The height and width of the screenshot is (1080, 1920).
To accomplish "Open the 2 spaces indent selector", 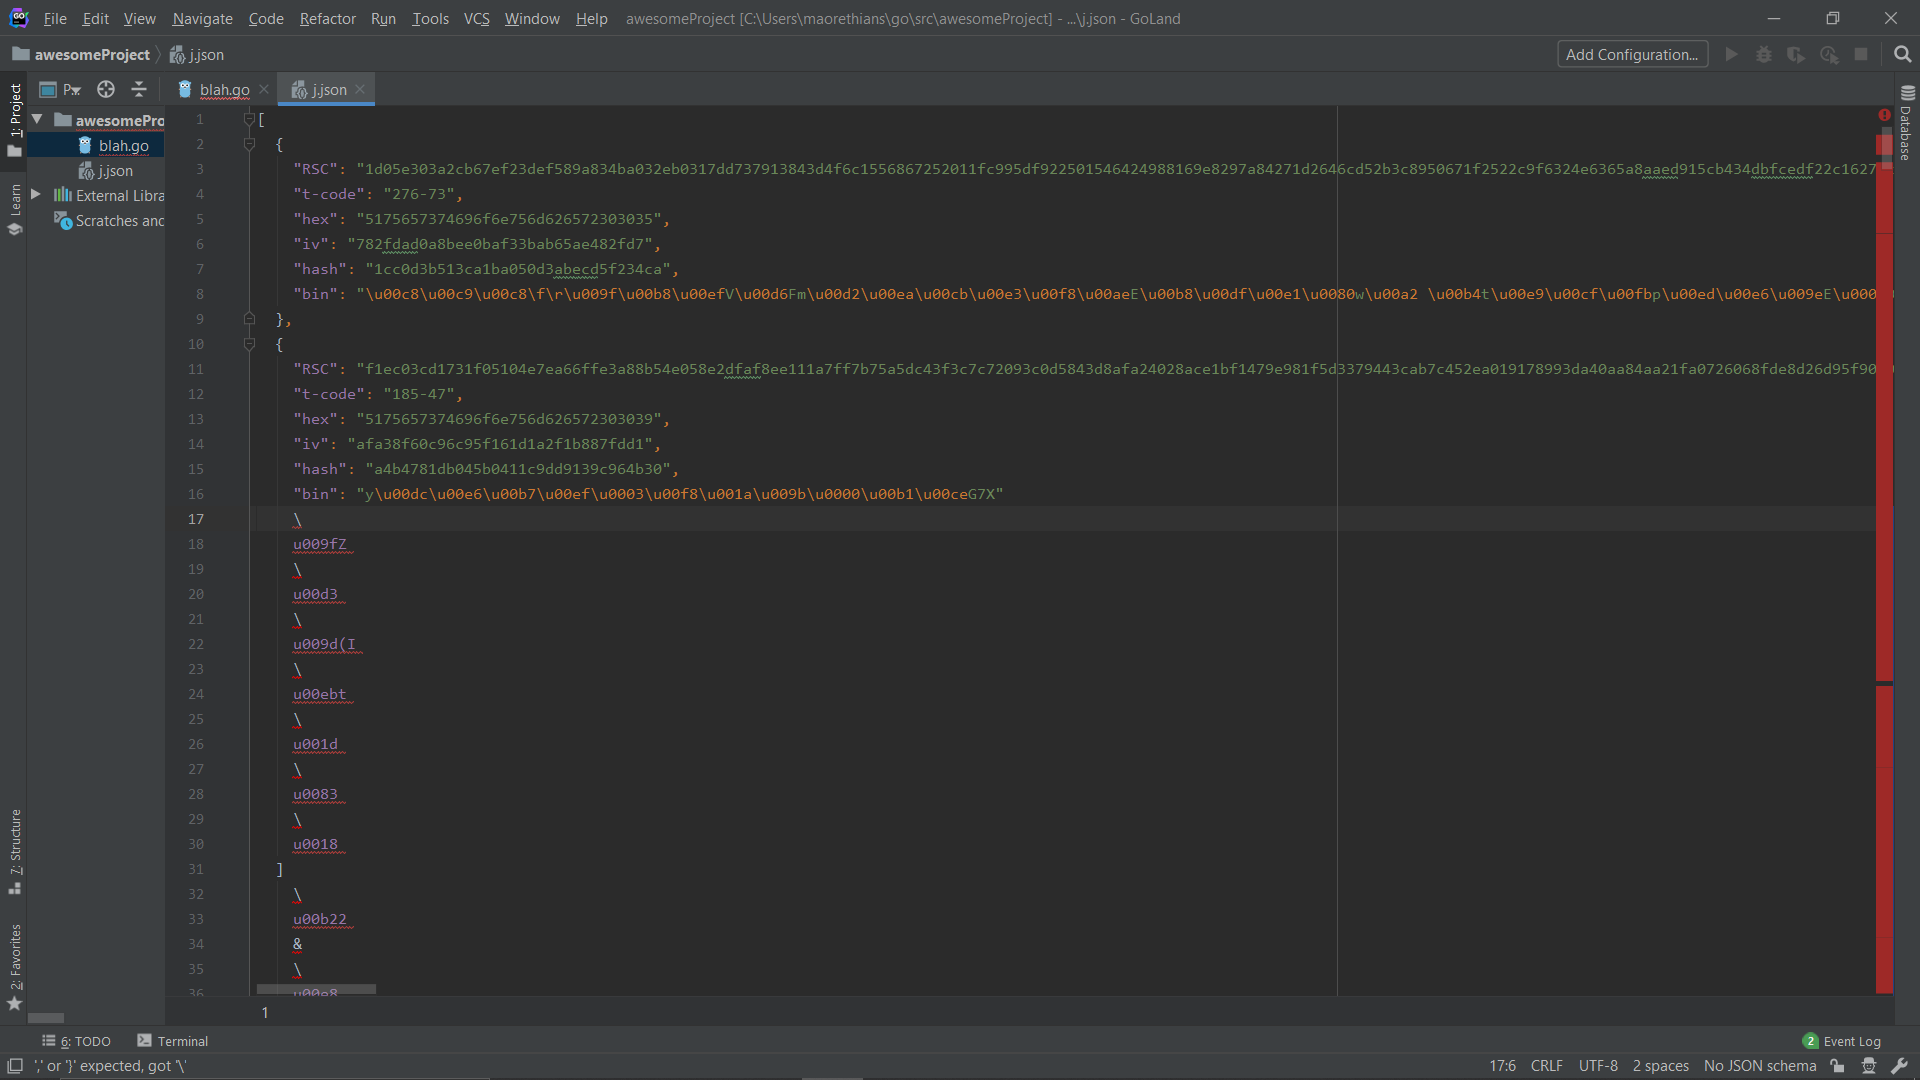I will click(1660, 1066).
